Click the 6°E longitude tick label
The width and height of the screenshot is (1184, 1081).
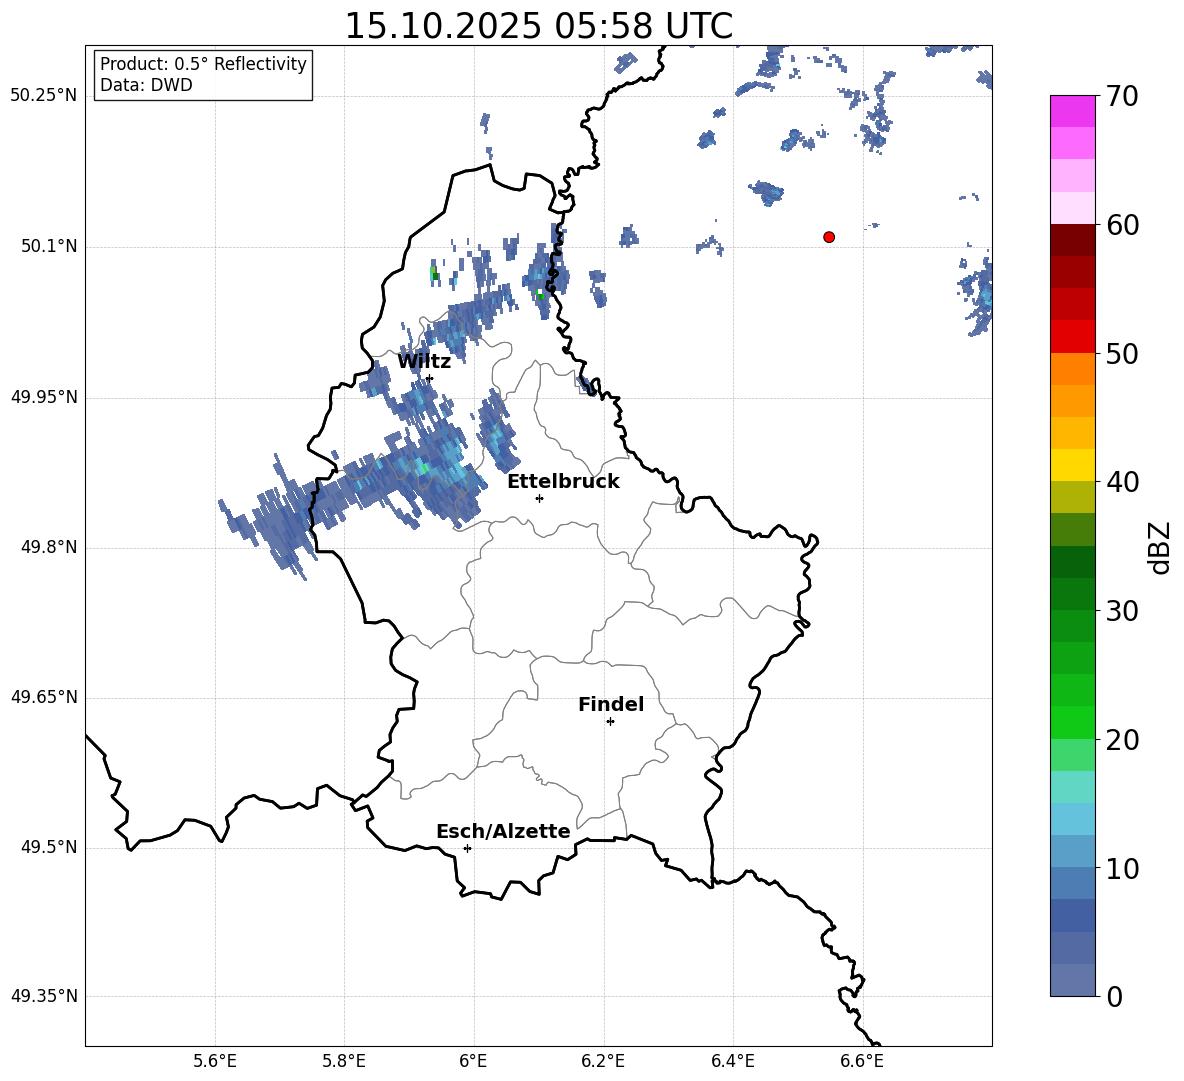tap(473, 1061)
